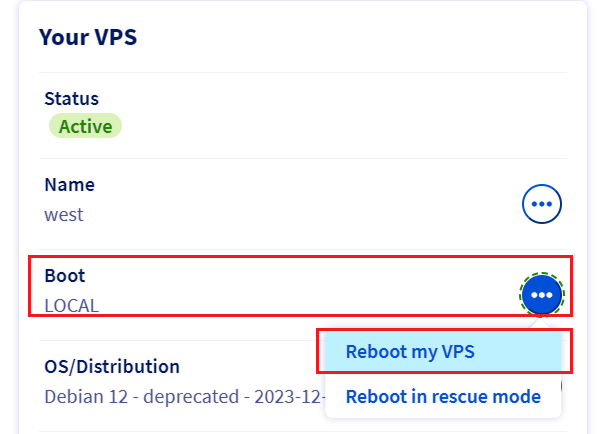Click the partially hidden OS row button

561,386
